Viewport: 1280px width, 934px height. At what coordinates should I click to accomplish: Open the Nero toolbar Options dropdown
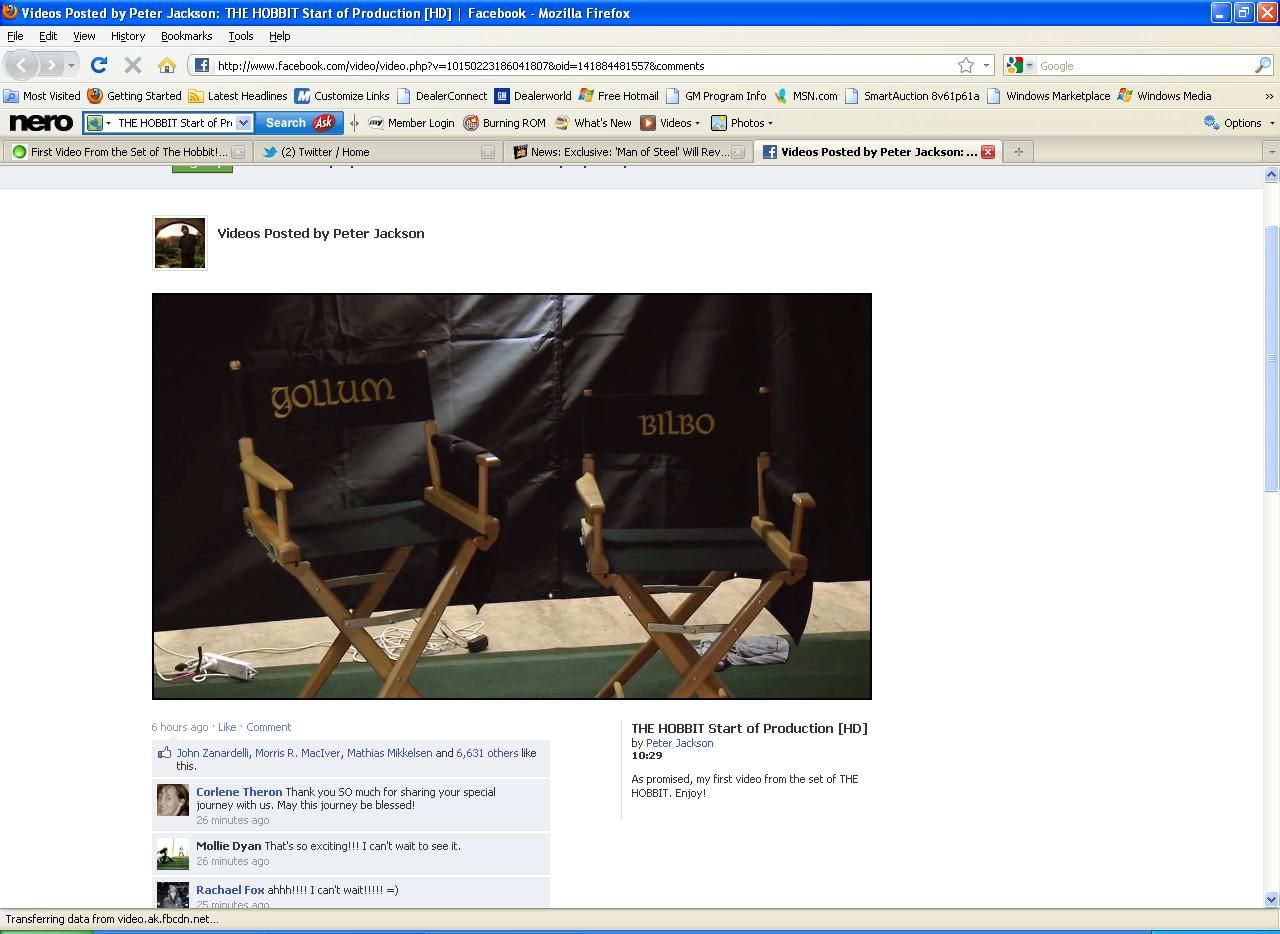click(x=1240, y=123)
